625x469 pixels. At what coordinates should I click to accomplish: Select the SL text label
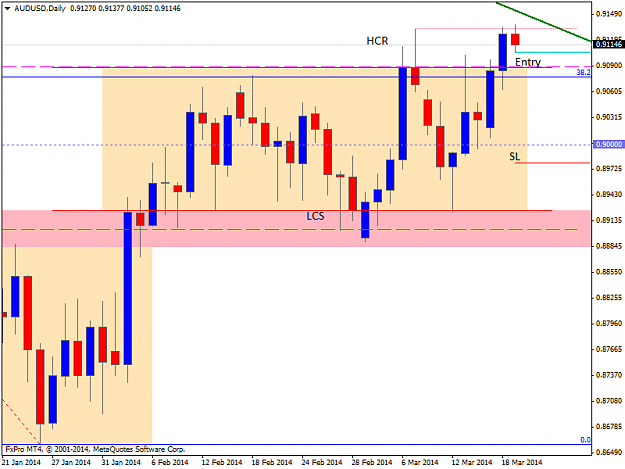coord(515,157)
